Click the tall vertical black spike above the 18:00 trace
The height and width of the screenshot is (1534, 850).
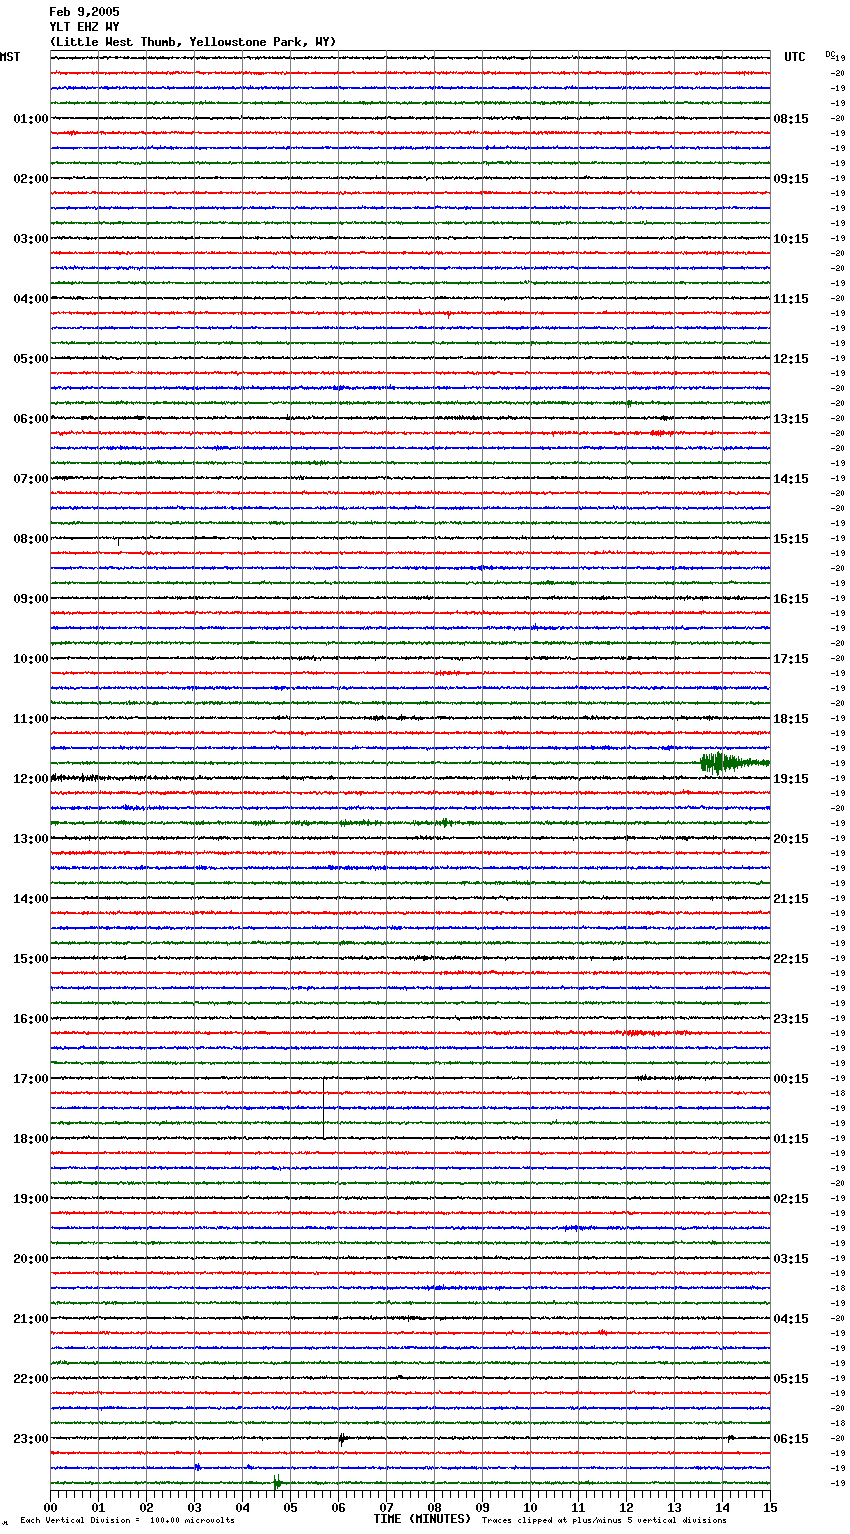pyautogui.click(x=323, y=1107)
